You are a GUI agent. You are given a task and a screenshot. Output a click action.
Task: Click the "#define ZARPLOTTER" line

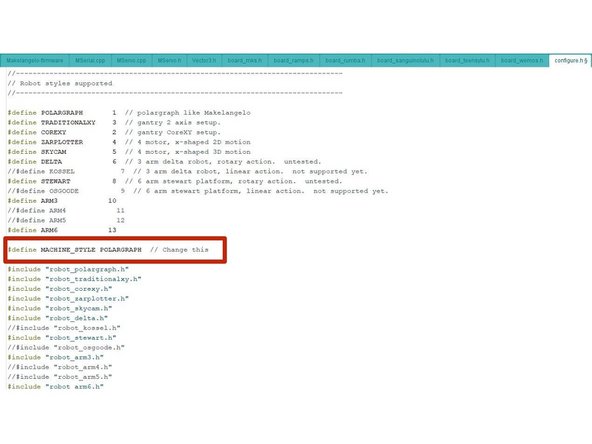click(129, 142)
